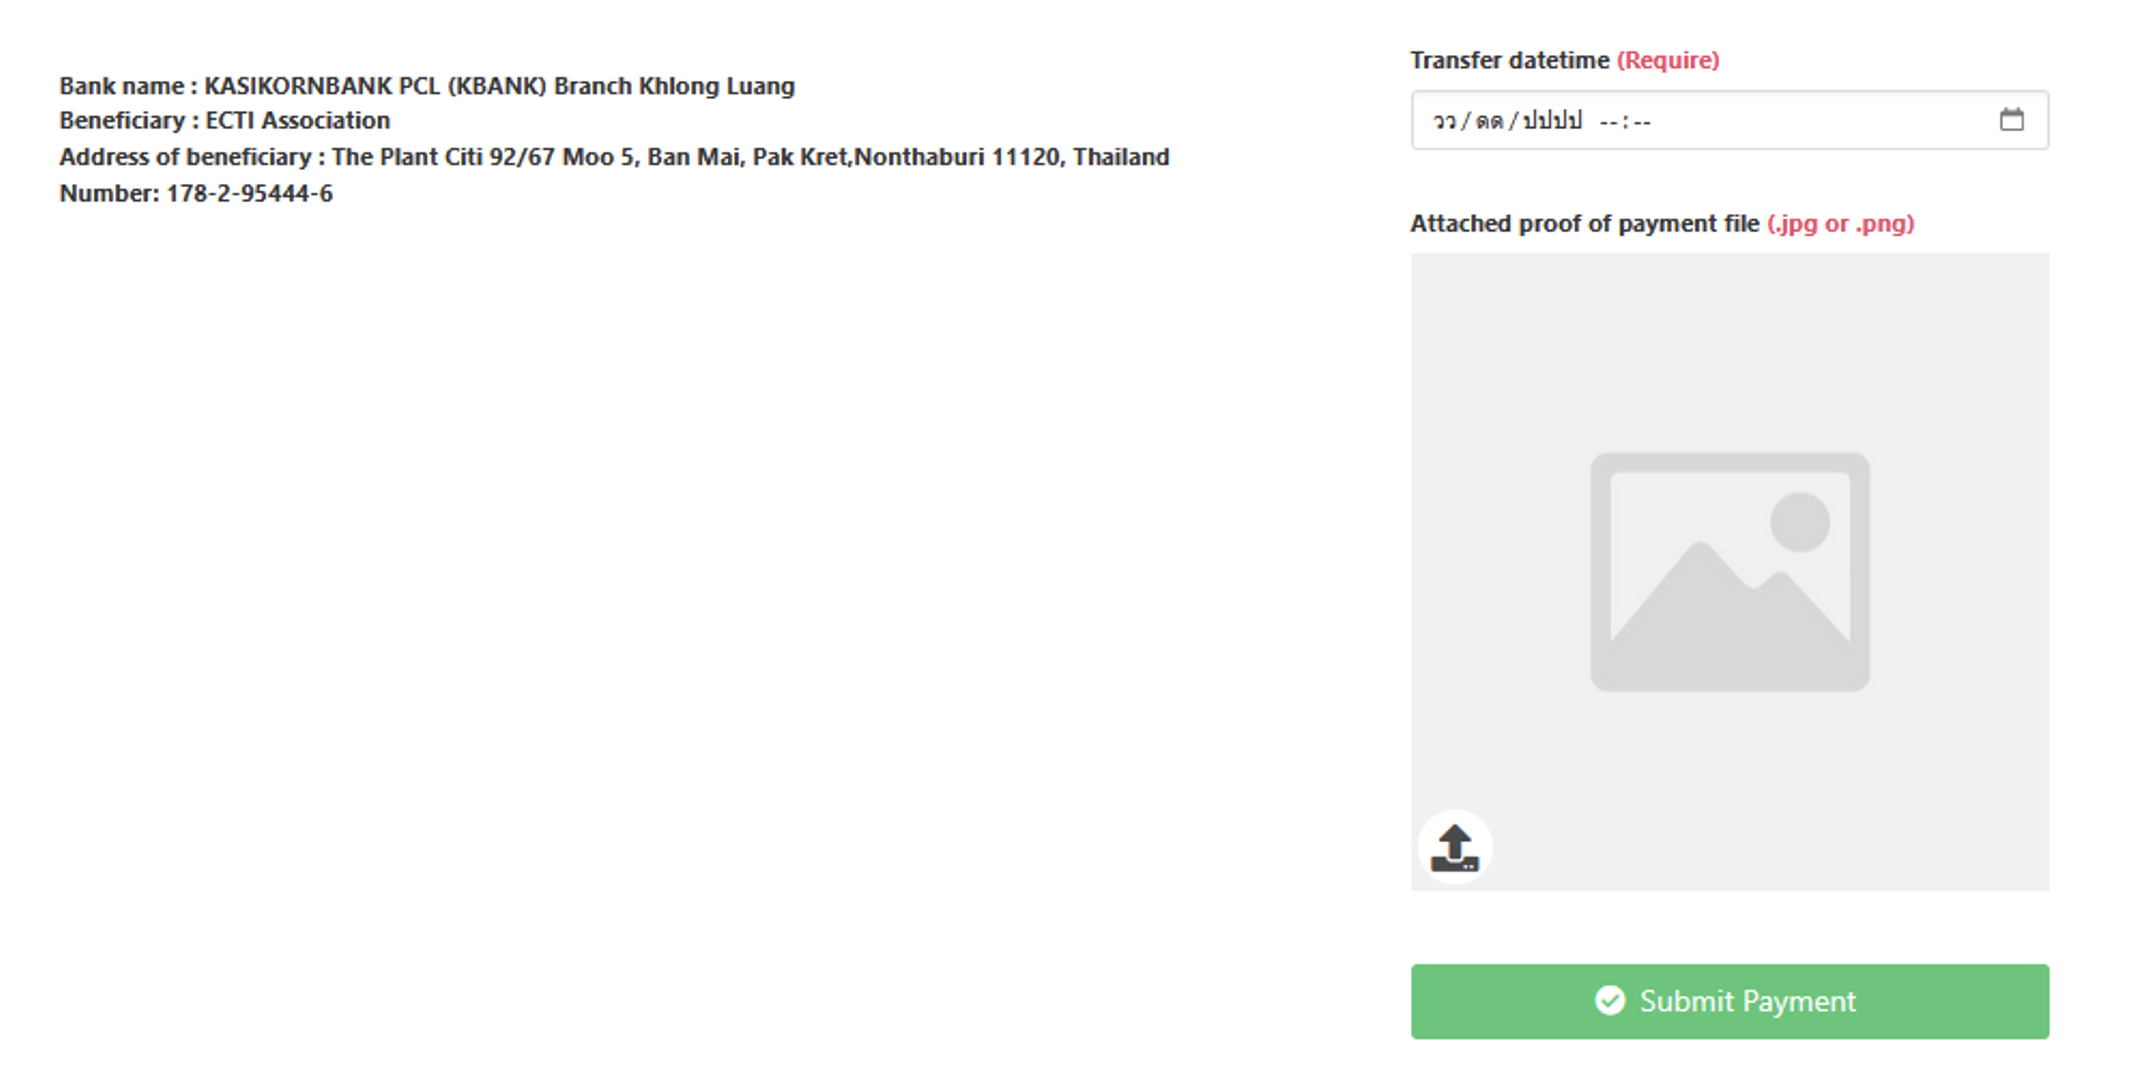
Task: Click the image placeholder picture icon
Action: [x=1730, y=572]
